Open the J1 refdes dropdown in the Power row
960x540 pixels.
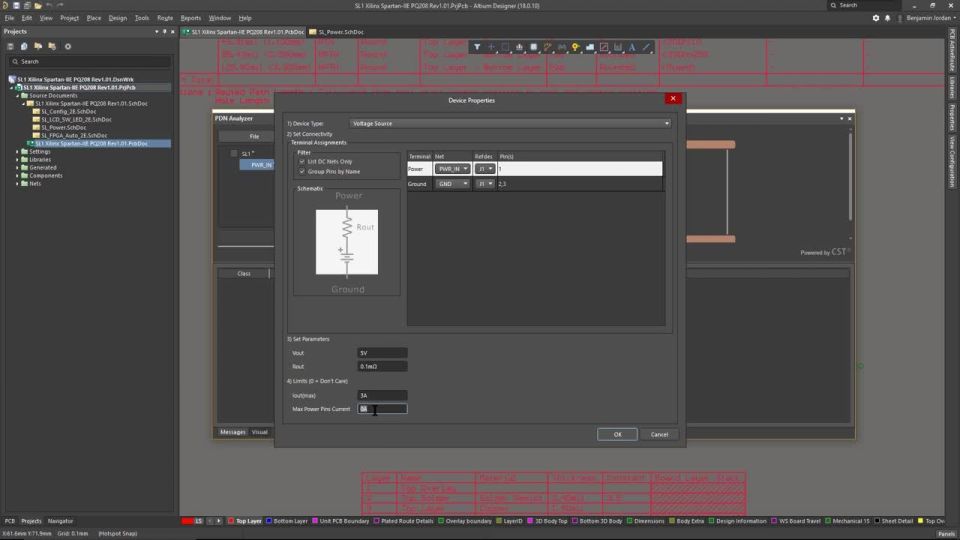coord(484,169)
